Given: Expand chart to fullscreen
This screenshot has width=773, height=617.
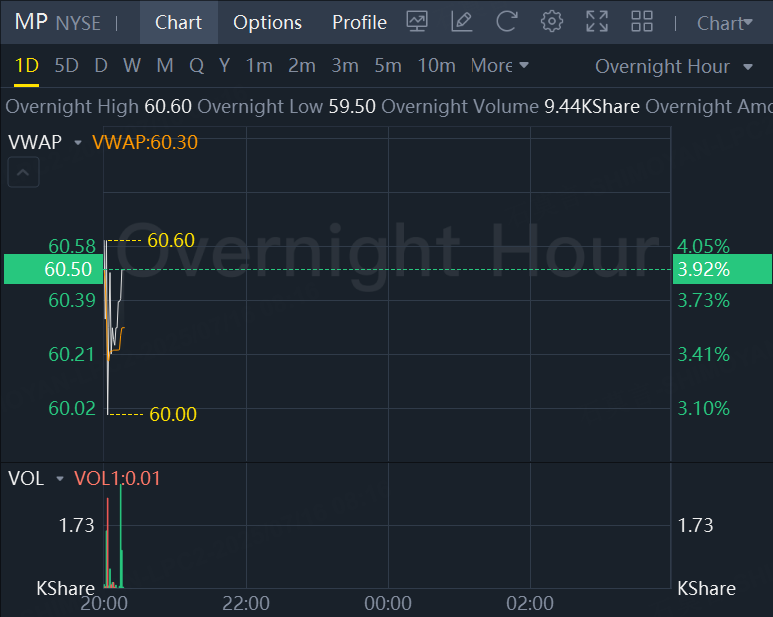Looking at the screenshot, I should [x=597, y=21].
